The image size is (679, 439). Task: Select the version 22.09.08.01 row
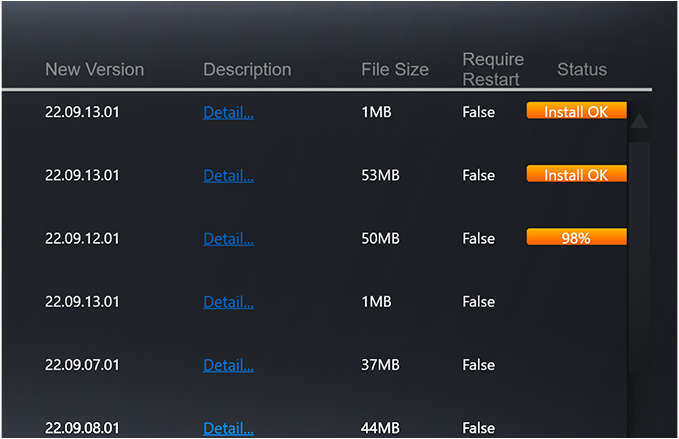(82, 428)
